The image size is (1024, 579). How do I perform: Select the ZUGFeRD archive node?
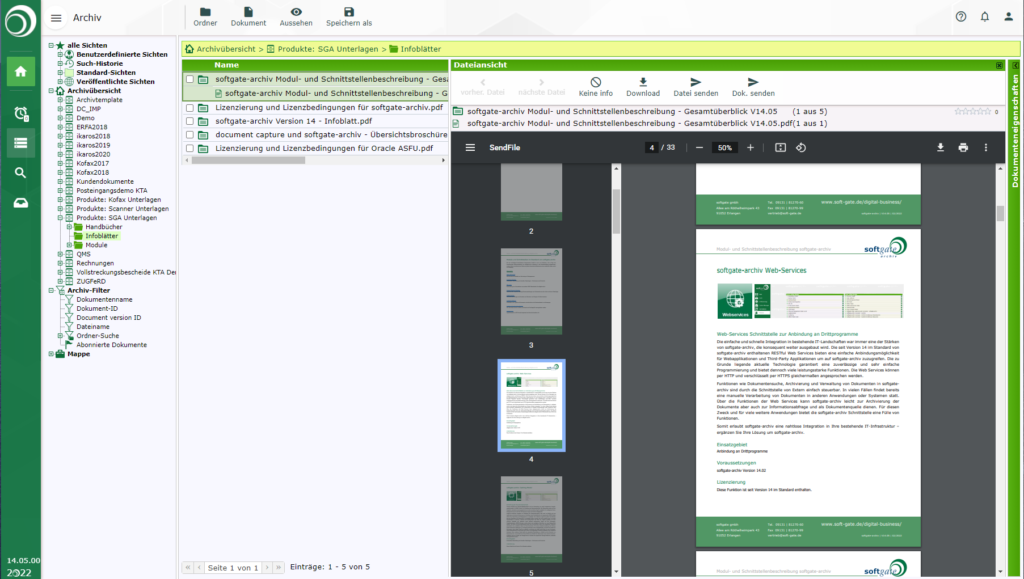(91, 281)
